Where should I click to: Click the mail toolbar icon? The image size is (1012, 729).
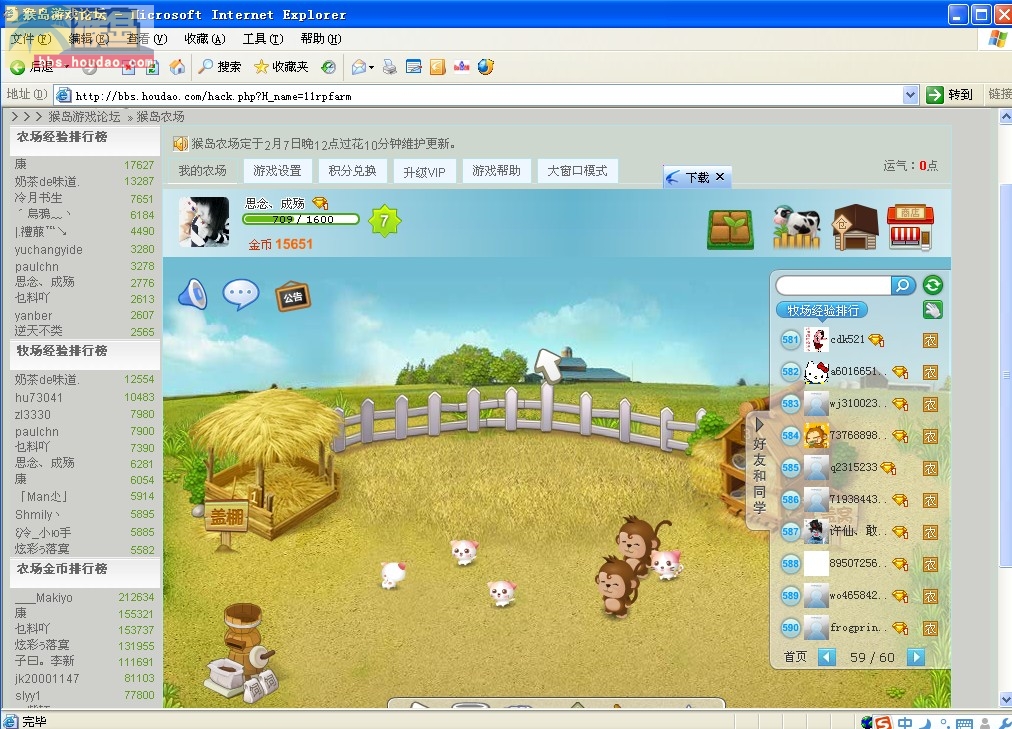[359, 66]
